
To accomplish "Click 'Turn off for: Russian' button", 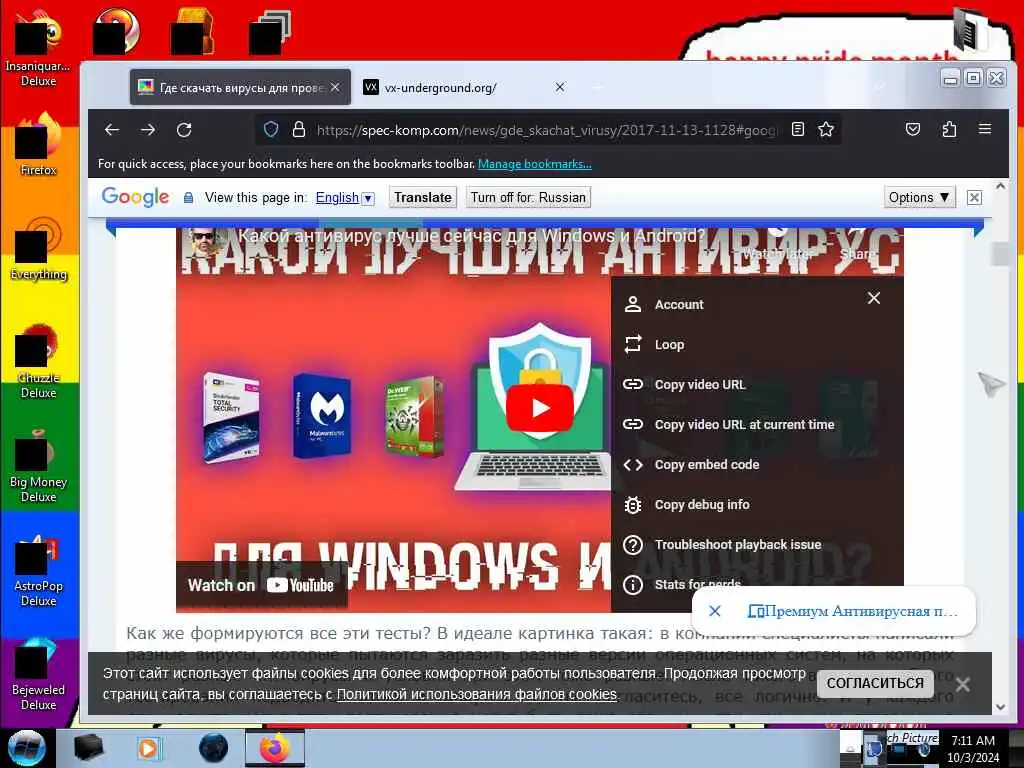I will pos(528,197).
